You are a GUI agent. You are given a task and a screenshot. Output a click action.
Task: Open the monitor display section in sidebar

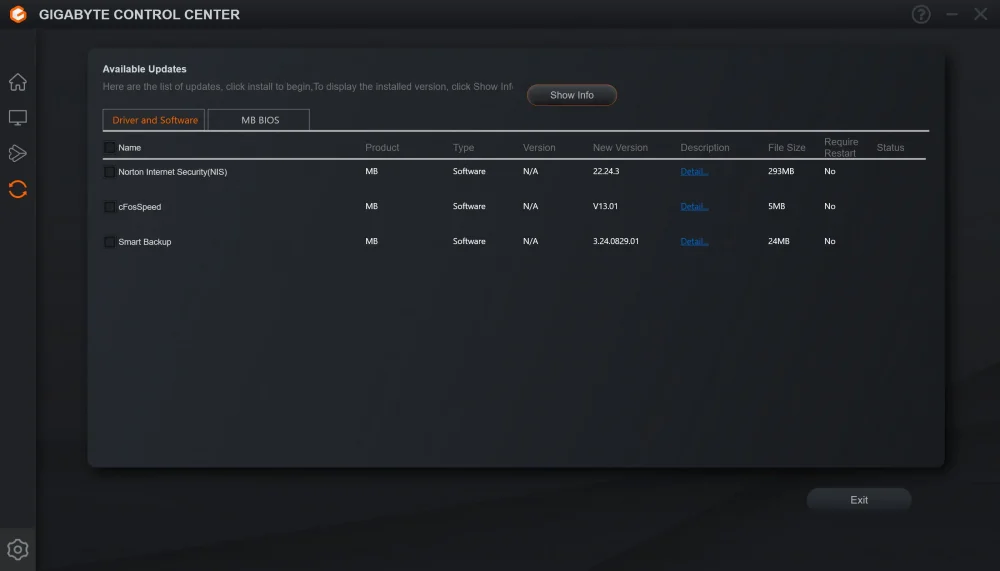tap(18, 118)
